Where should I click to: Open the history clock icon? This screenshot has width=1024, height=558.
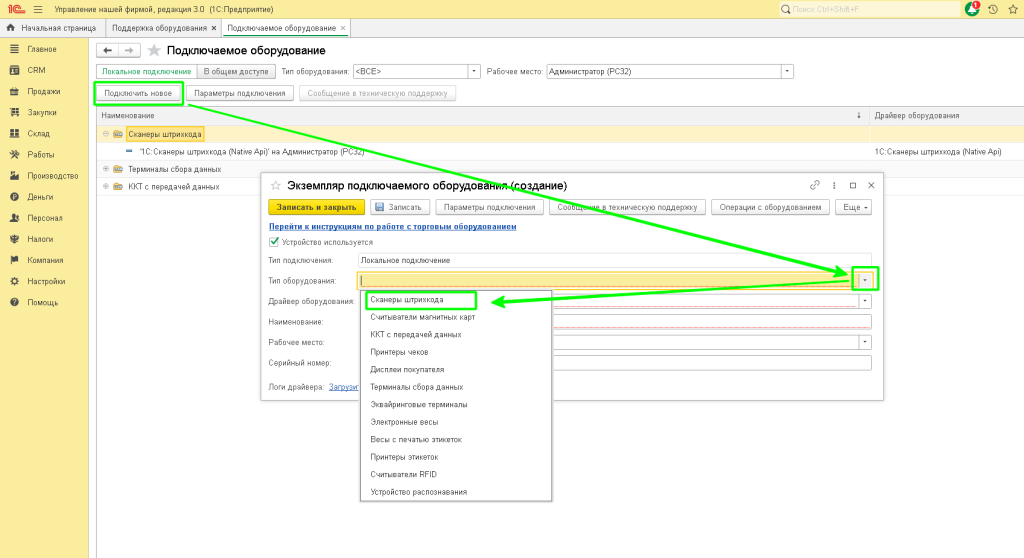click(x=993, y=9)
